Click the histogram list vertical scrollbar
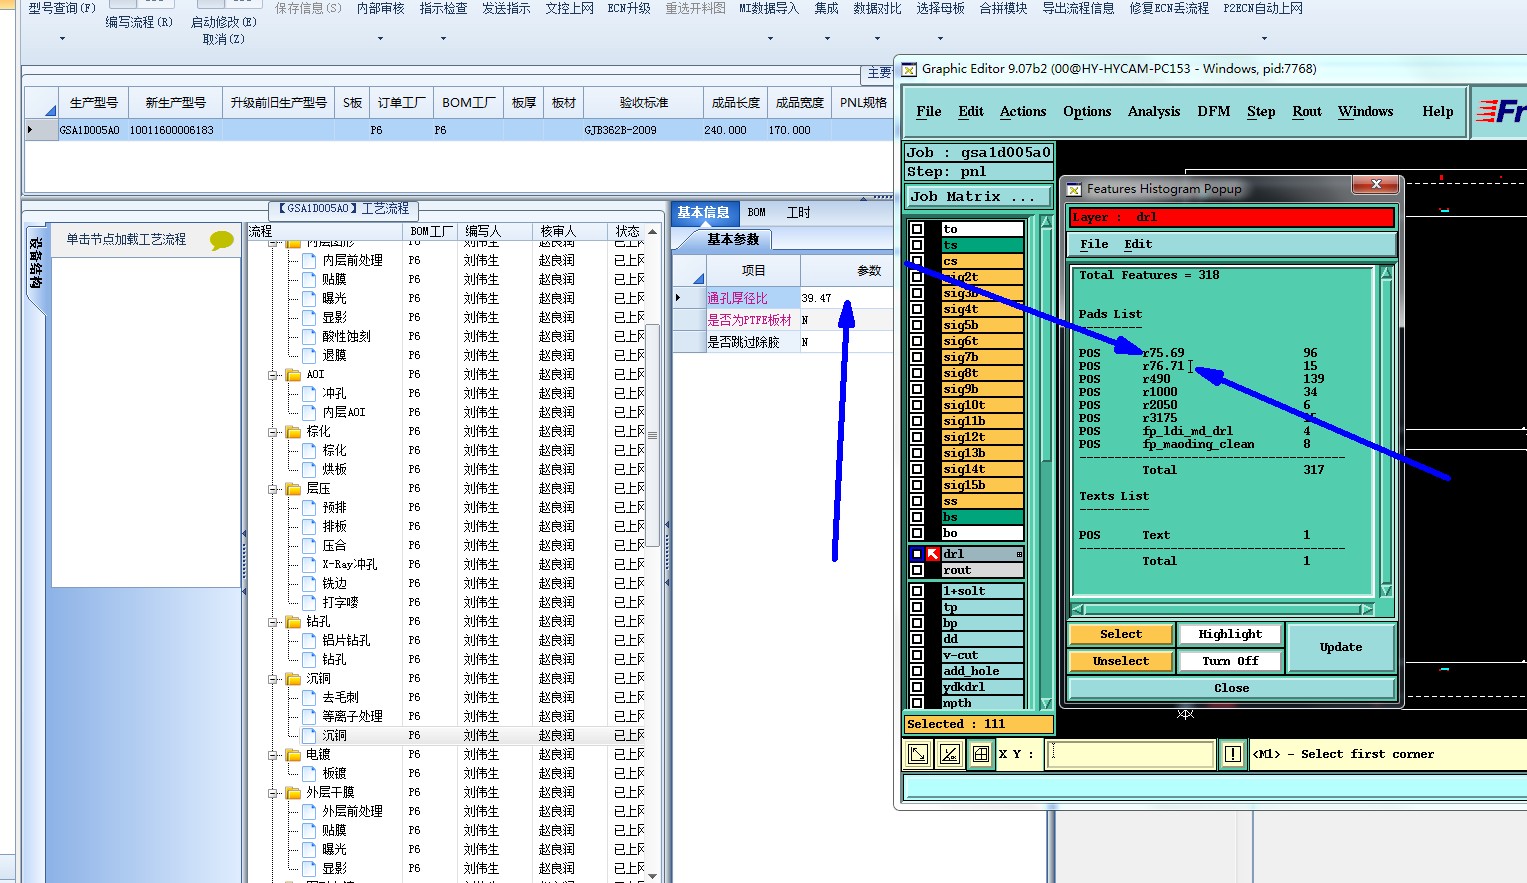The width and height of the screenshot is (1527, 883). click(x=1386, y=431)
